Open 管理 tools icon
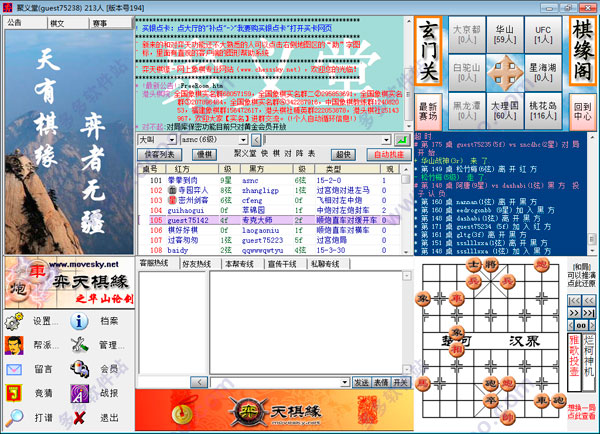The image size is (600, 434). point(80,345)
